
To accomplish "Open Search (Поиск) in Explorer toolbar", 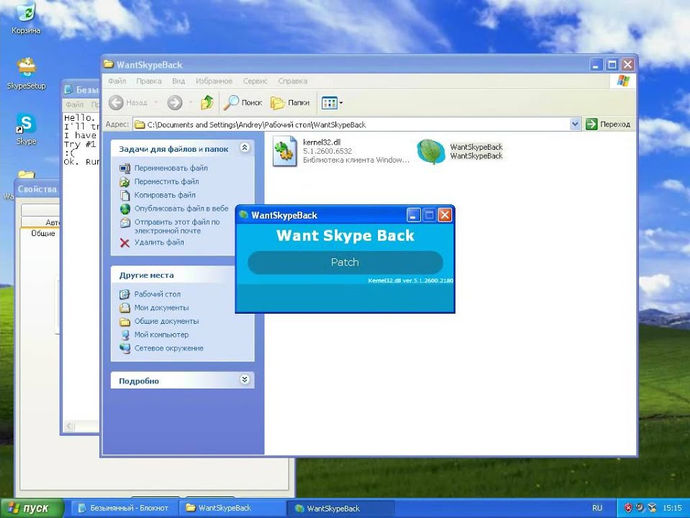I will point(242,103).
